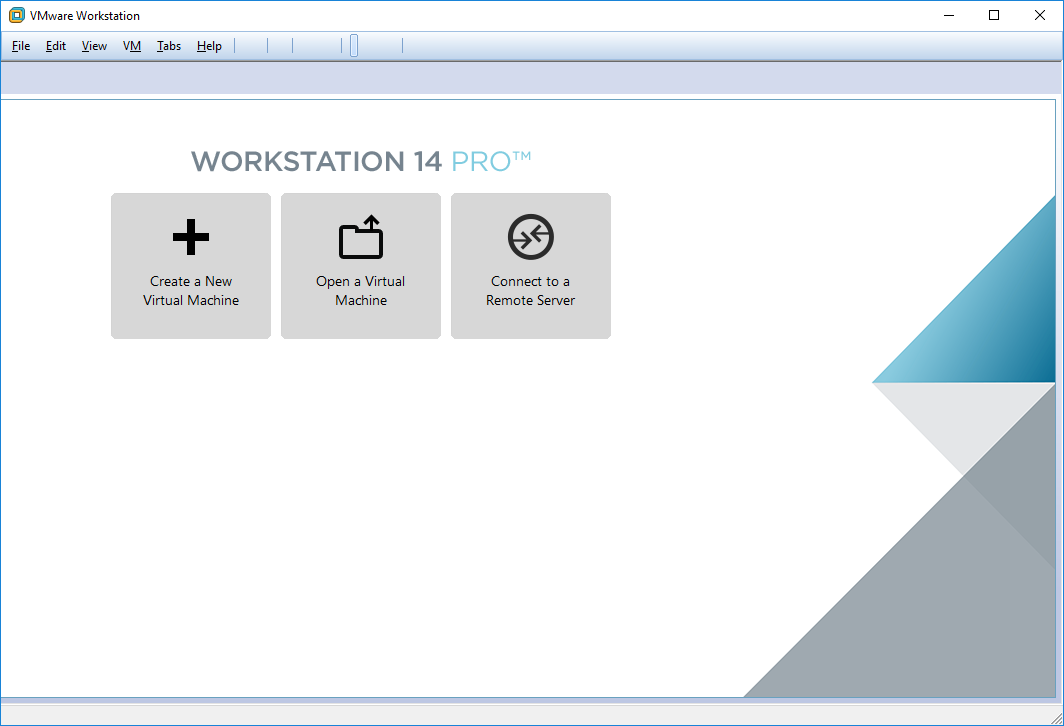The height and width of the screenshot is (726, 1064).
Task: Open the View menu
Action: [94, 46]
